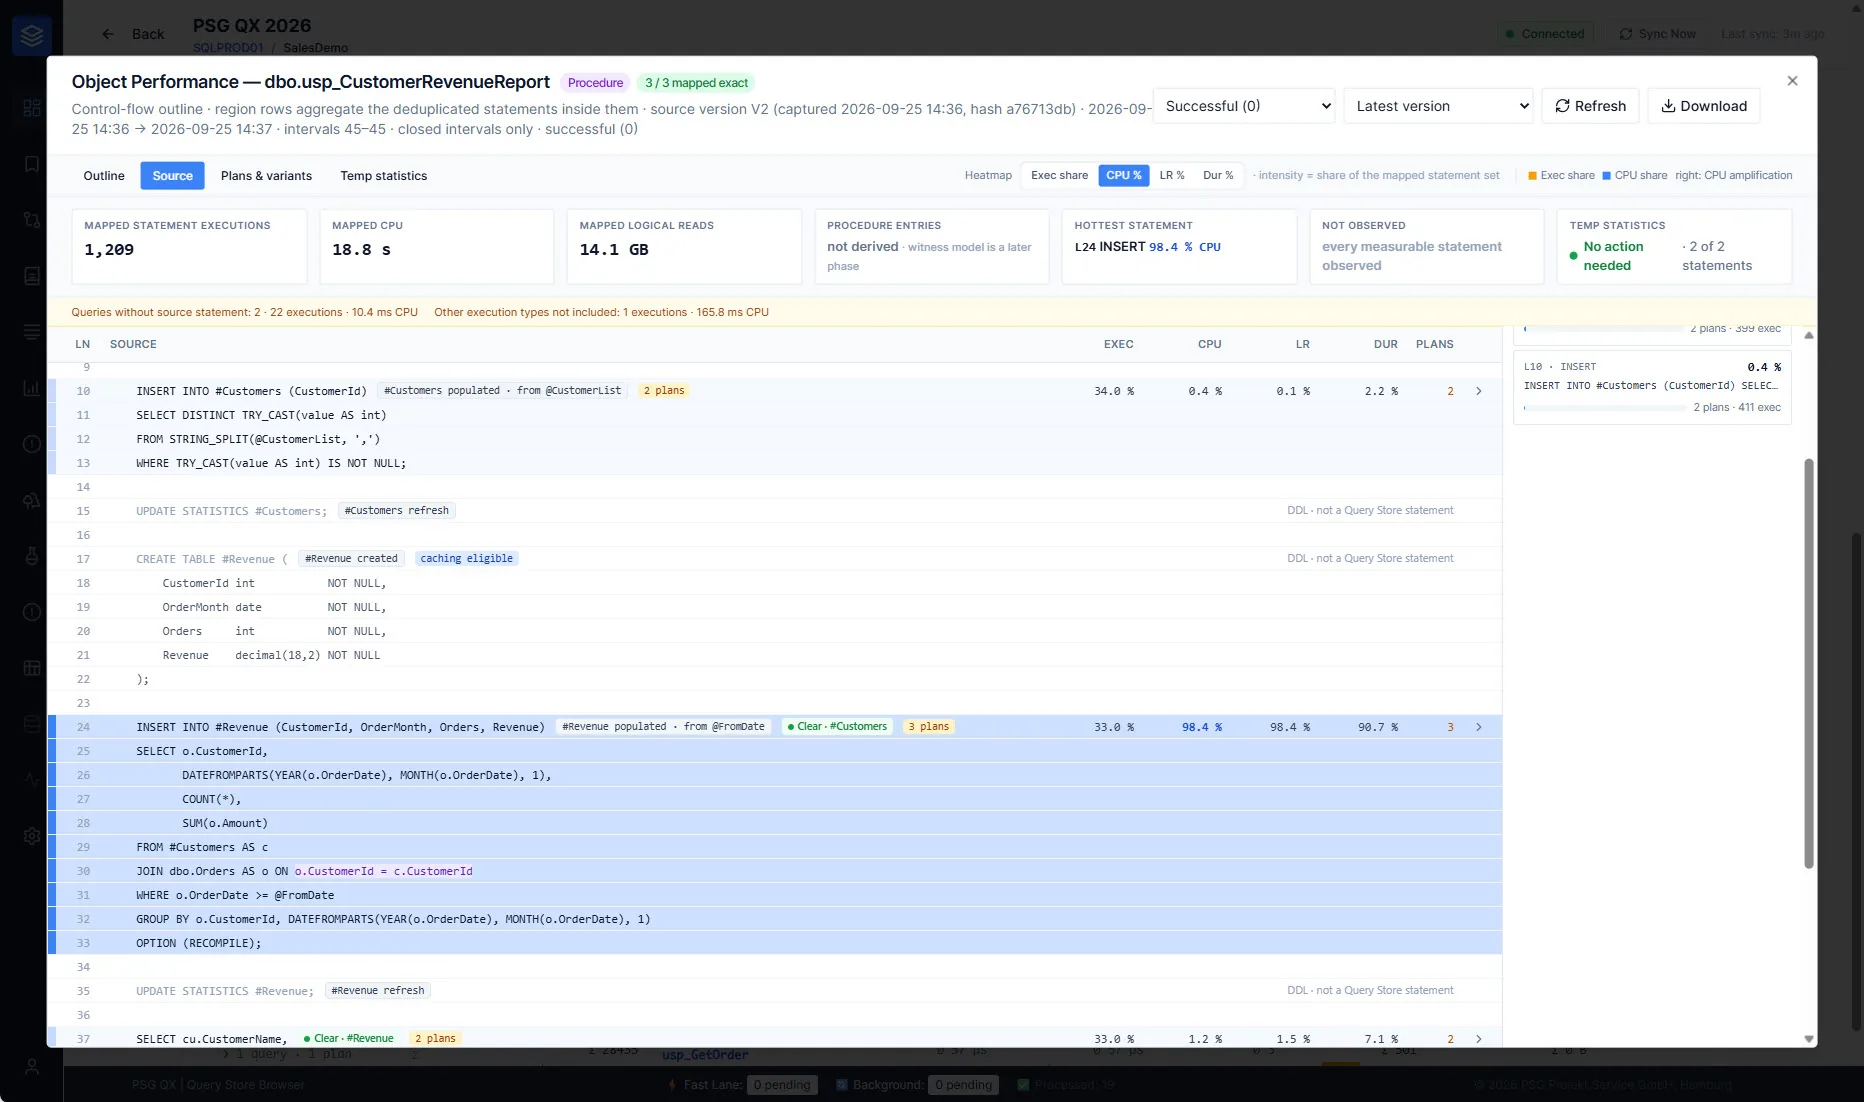This screenshot has height=1102, width=1864.
Task: Refresh the object performance data
Action: [1590, 106]
